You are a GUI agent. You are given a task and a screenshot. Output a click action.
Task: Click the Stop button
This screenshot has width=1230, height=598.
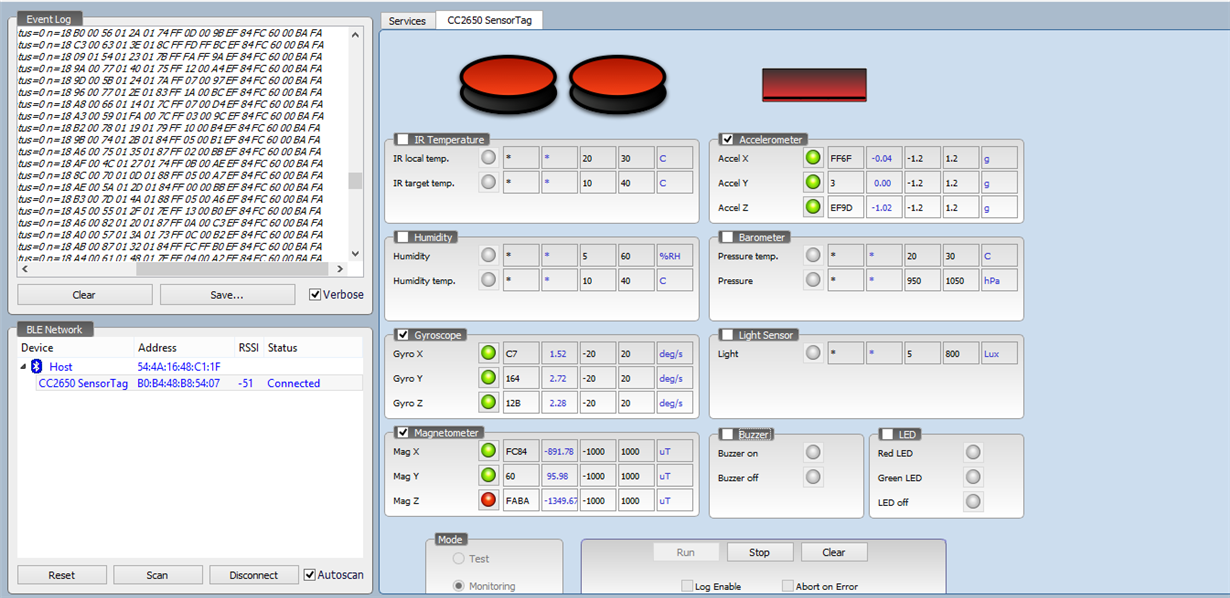pos(760,552)
